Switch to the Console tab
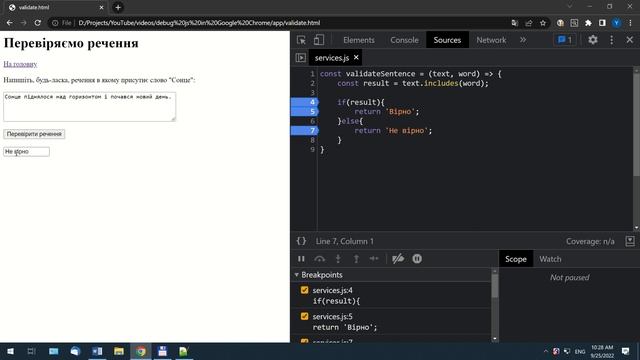Image resolution: width=640 pixels, height=360 pixels. pyautogui.click(x=404, y=40)
